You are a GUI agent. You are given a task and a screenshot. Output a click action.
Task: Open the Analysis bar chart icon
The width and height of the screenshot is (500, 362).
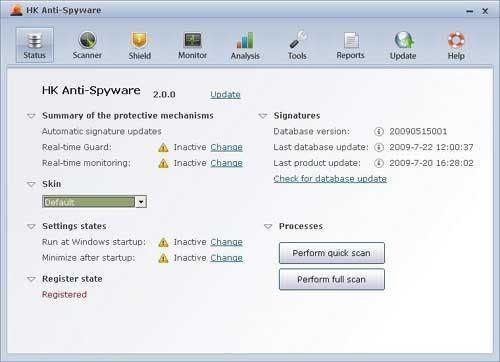[x=245, y=40]
